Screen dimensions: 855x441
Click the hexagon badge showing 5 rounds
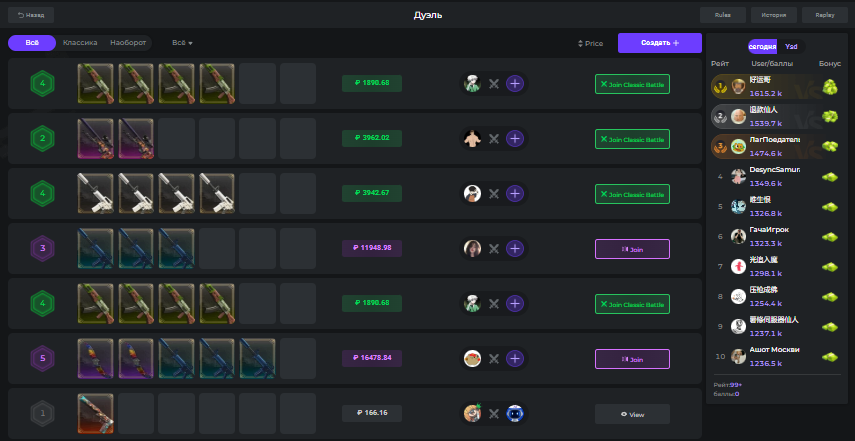coord(42,359)
